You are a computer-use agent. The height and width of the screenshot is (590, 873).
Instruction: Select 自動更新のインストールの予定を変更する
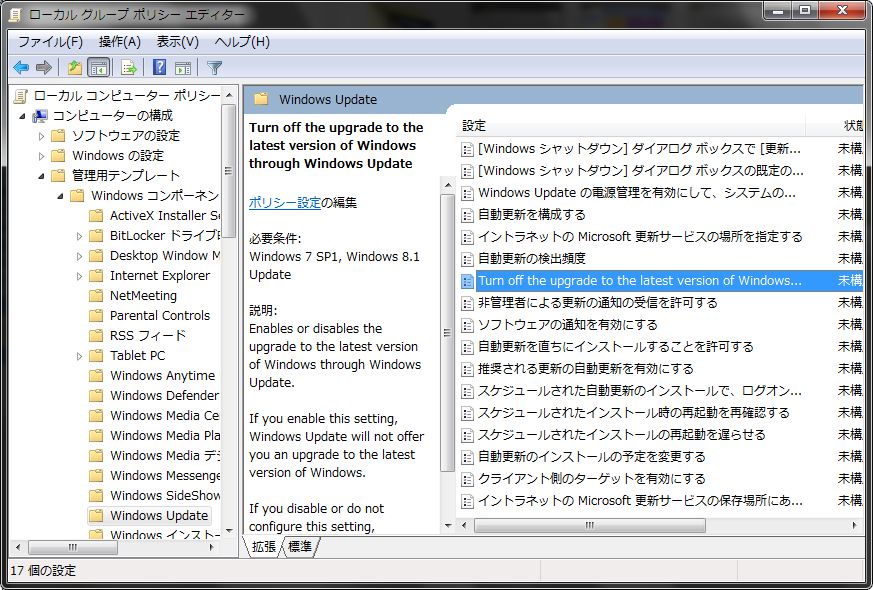(x=591, y=457)
